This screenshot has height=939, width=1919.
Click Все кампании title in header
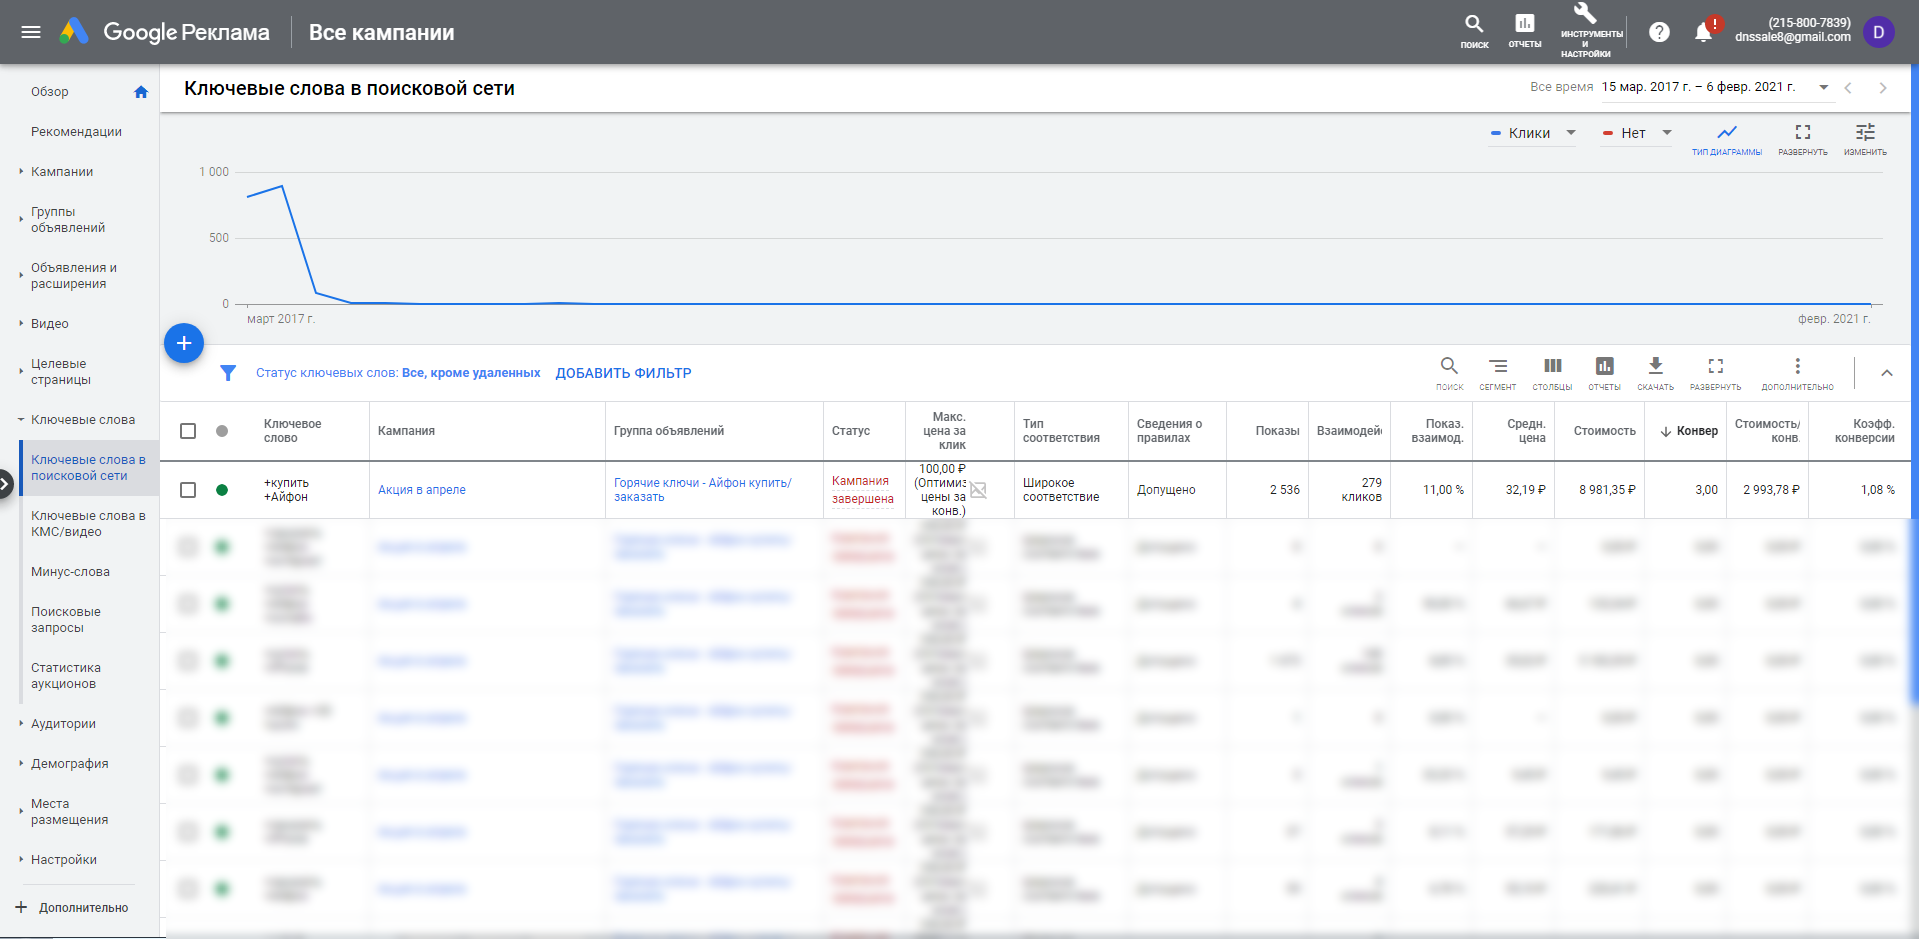click(x=381, y=32)
